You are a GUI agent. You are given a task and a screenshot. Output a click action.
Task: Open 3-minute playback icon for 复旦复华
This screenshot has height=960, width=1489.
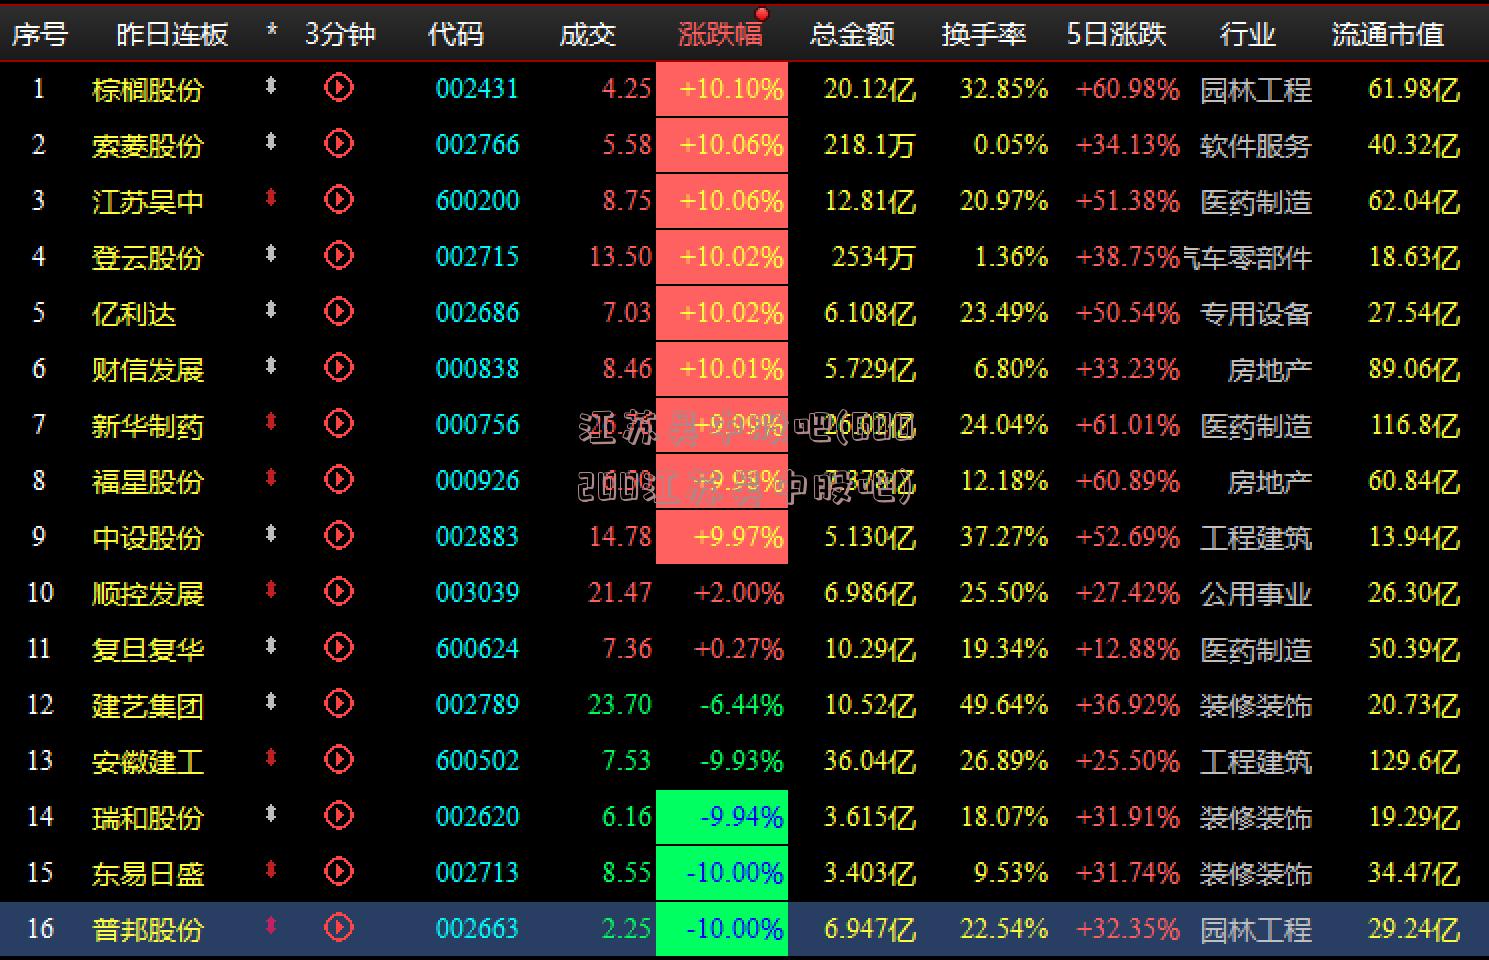click(x=339, y=648)
